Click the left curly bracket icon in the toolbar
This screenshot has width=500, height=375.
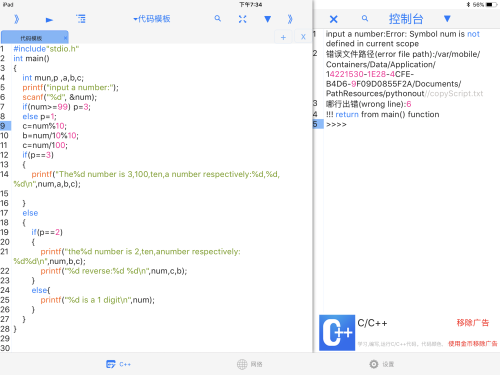click(x=16, y=19)
